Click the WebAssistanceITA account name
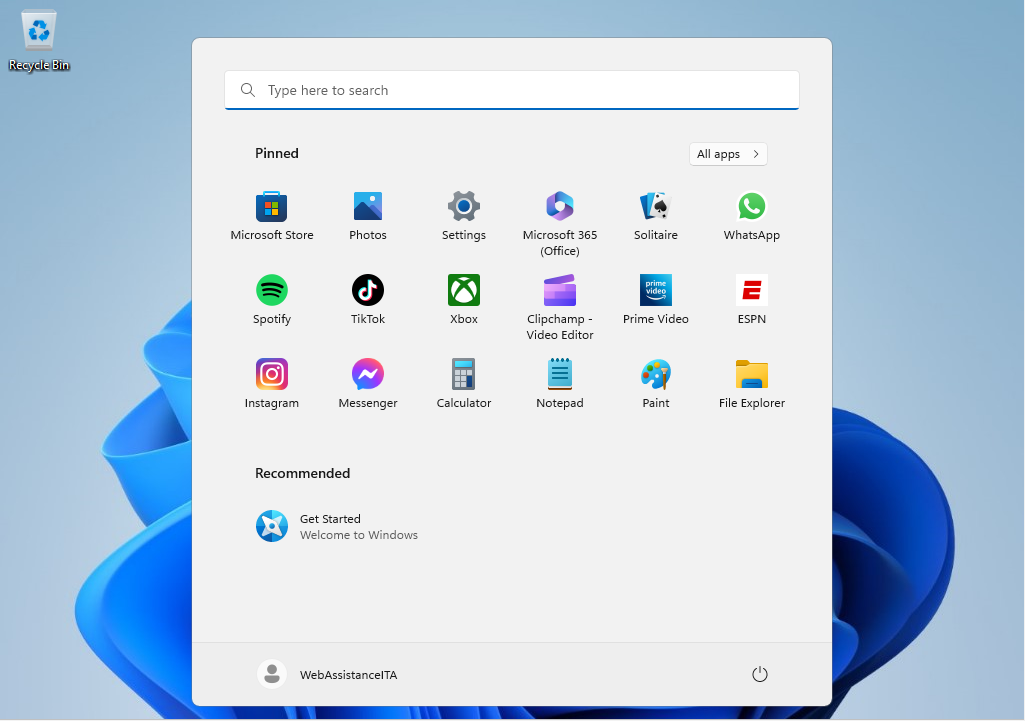This screenshot has height=721, width=1025. 348,675
